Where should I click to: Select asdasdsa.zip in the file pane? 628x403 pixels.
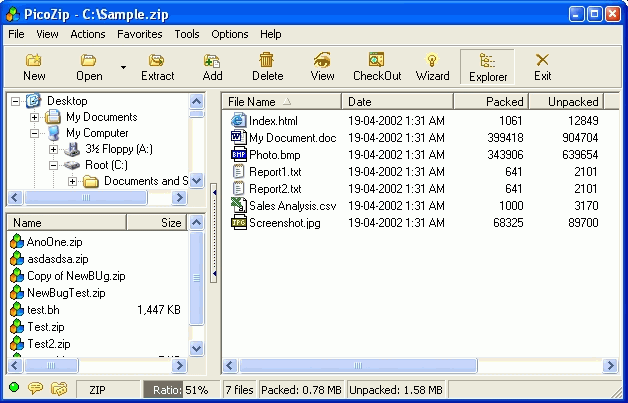58,259
